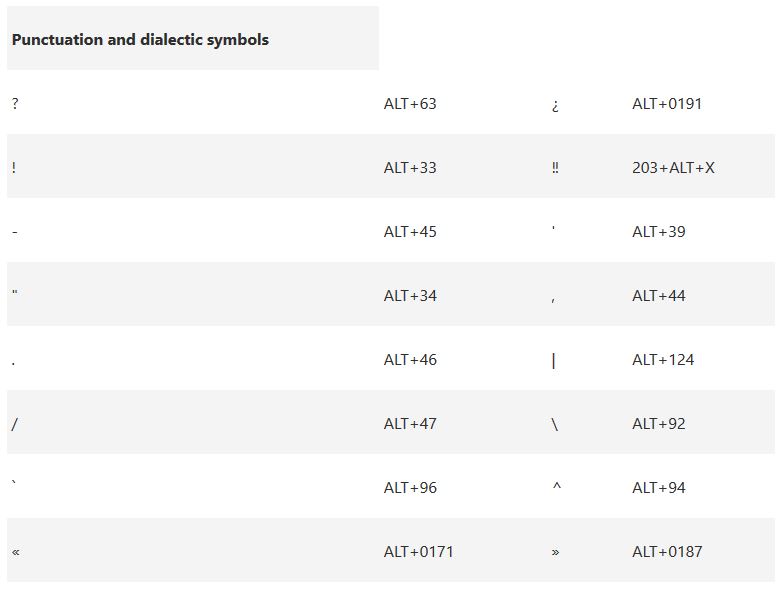
Task: Click the ALT+47 forward slash code
Action: point(410,424)
